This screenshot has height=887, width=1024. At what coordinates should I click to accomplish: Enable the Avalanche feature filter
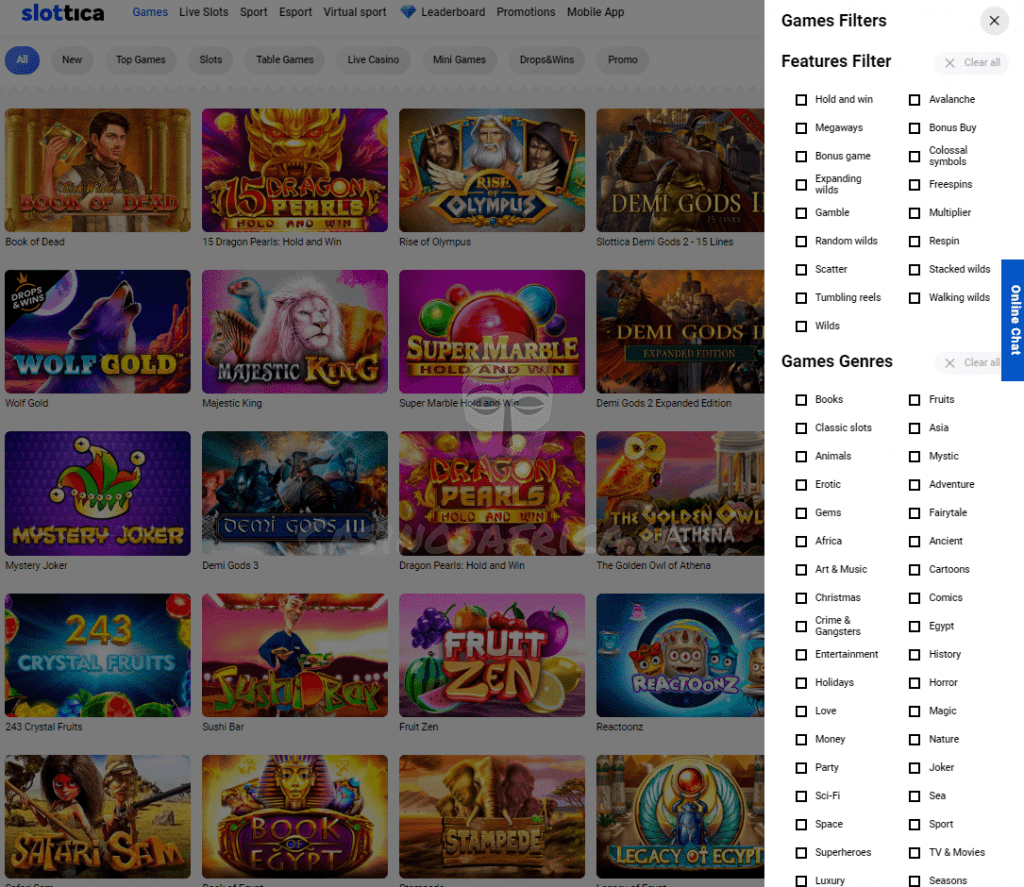click(915, 100)
